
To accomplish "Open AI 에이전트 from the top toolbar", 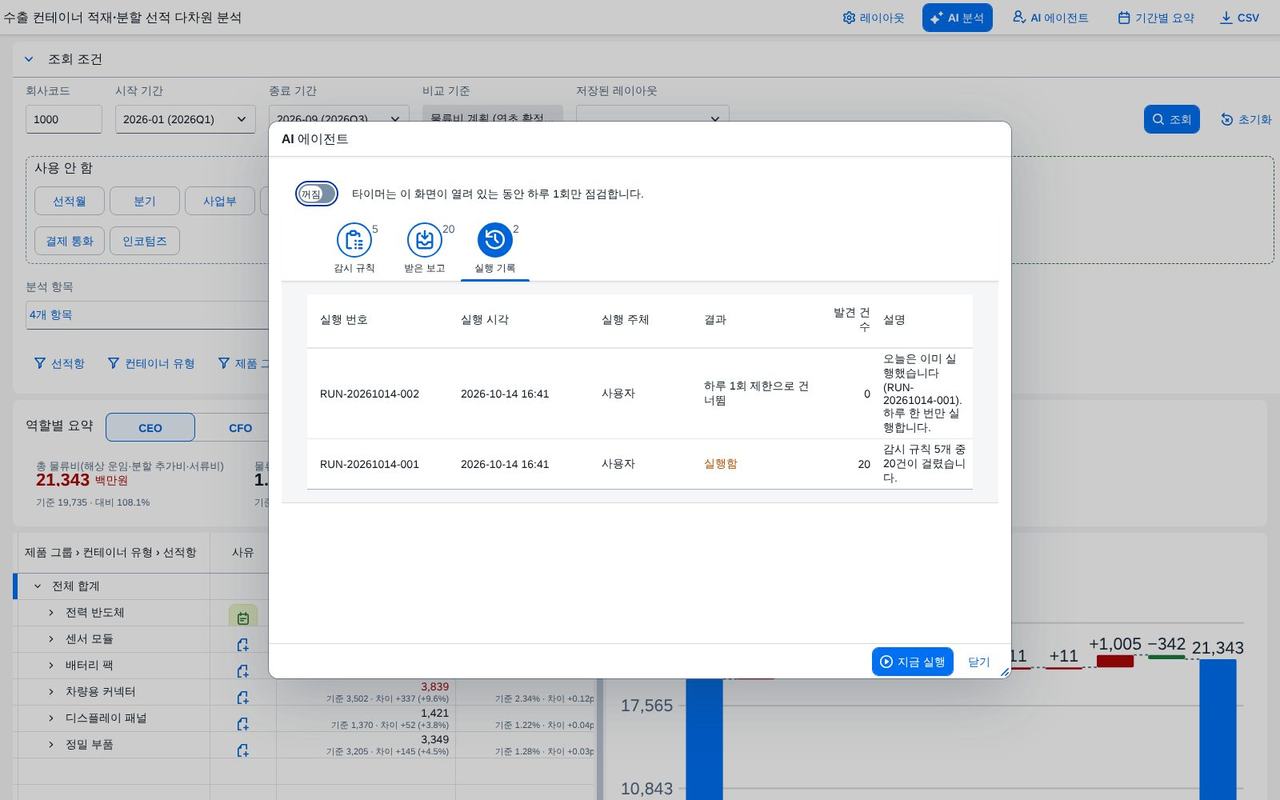I will [1050, 18].
